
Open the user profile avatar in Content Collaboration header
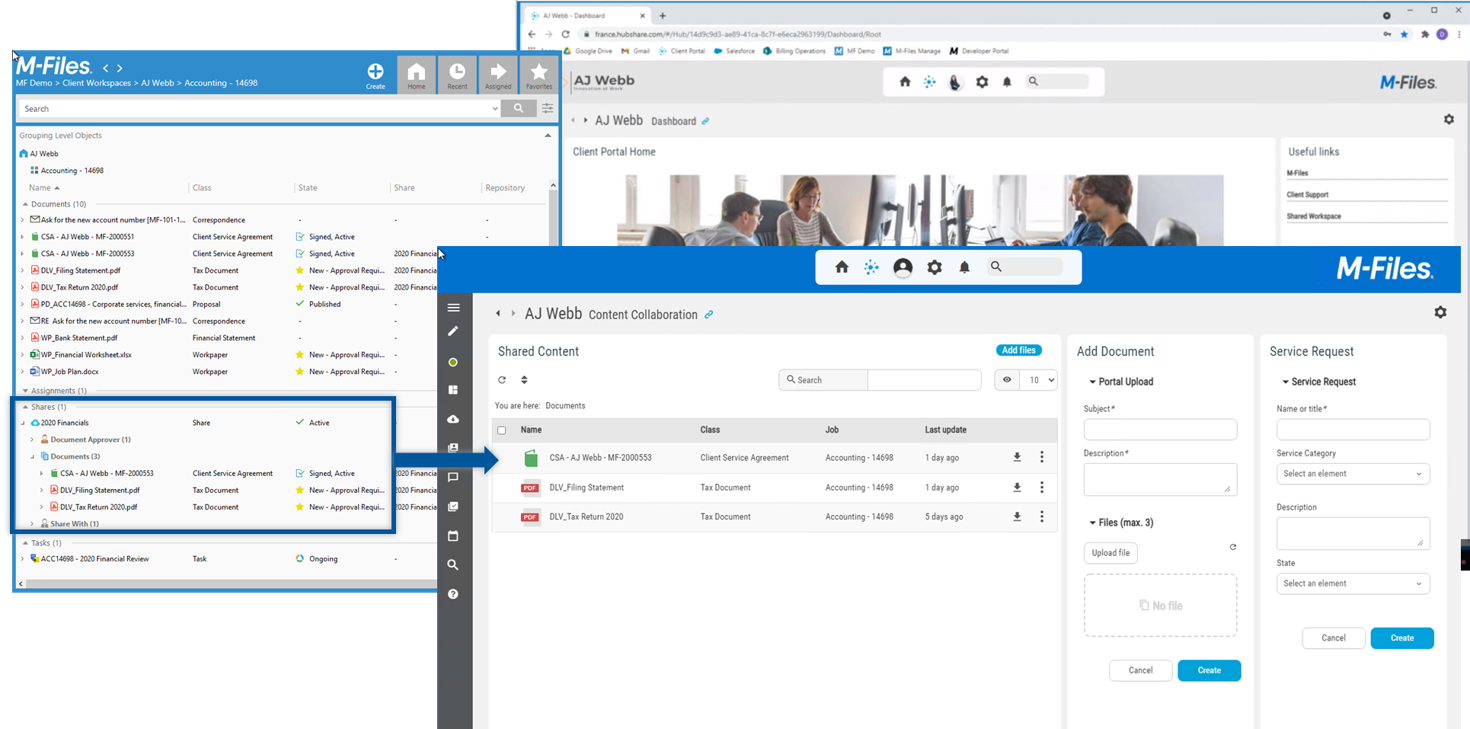[x=902, y=267]
